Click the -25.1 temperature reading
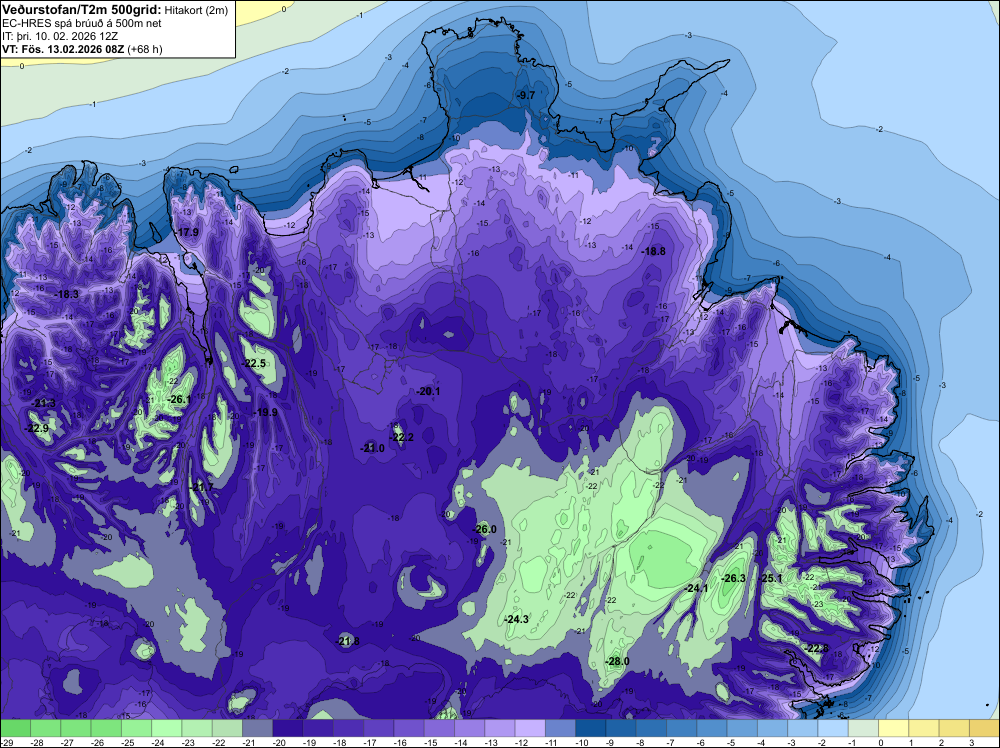Screen dimensions: 1000x748 (770, 578)
